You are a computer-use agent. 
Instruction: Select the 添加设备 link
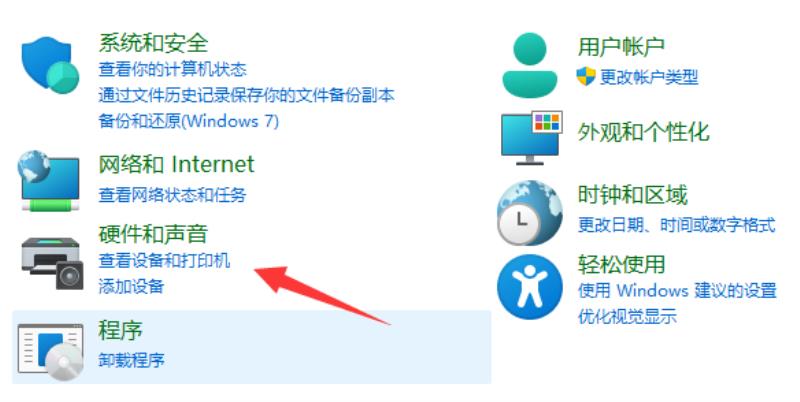(x=131, y=286)
